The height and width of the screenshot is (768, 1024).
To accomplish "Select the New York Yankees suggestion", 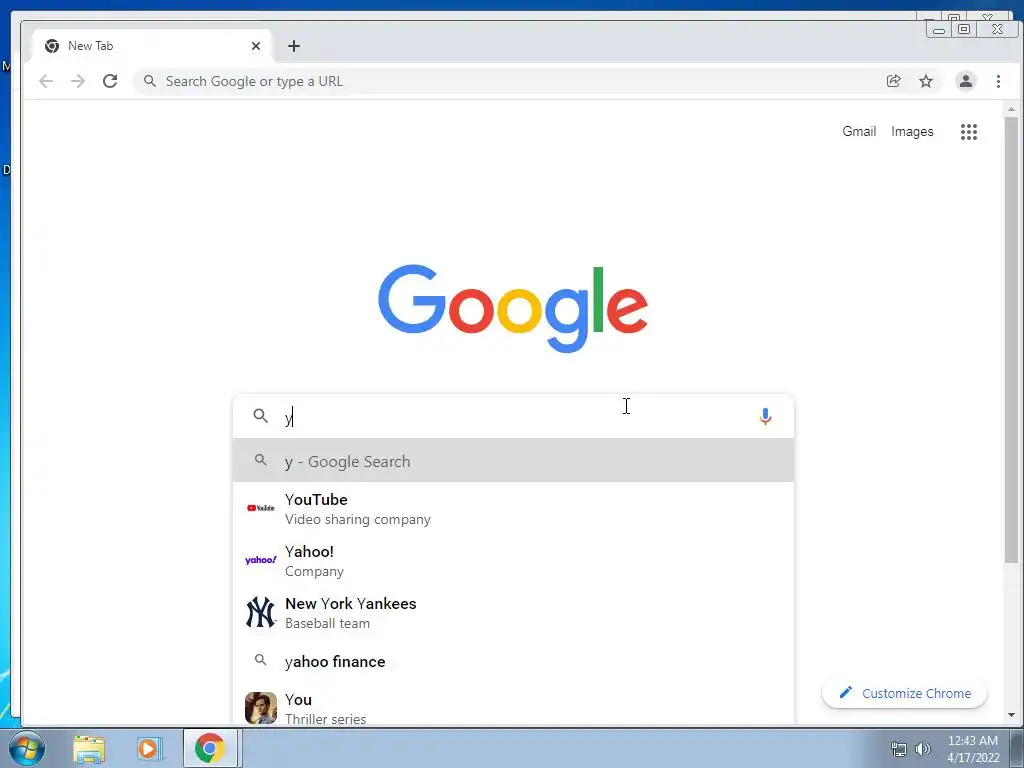I will point(513,613).
